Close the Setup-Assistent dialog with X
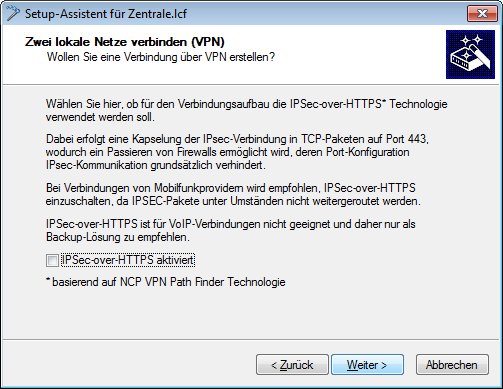 point(482,14)
